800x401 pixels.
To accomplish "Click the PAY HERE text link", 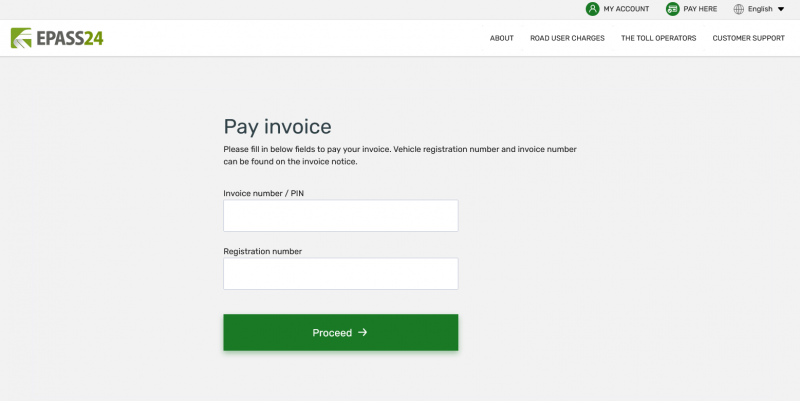I will pos(700,9).
